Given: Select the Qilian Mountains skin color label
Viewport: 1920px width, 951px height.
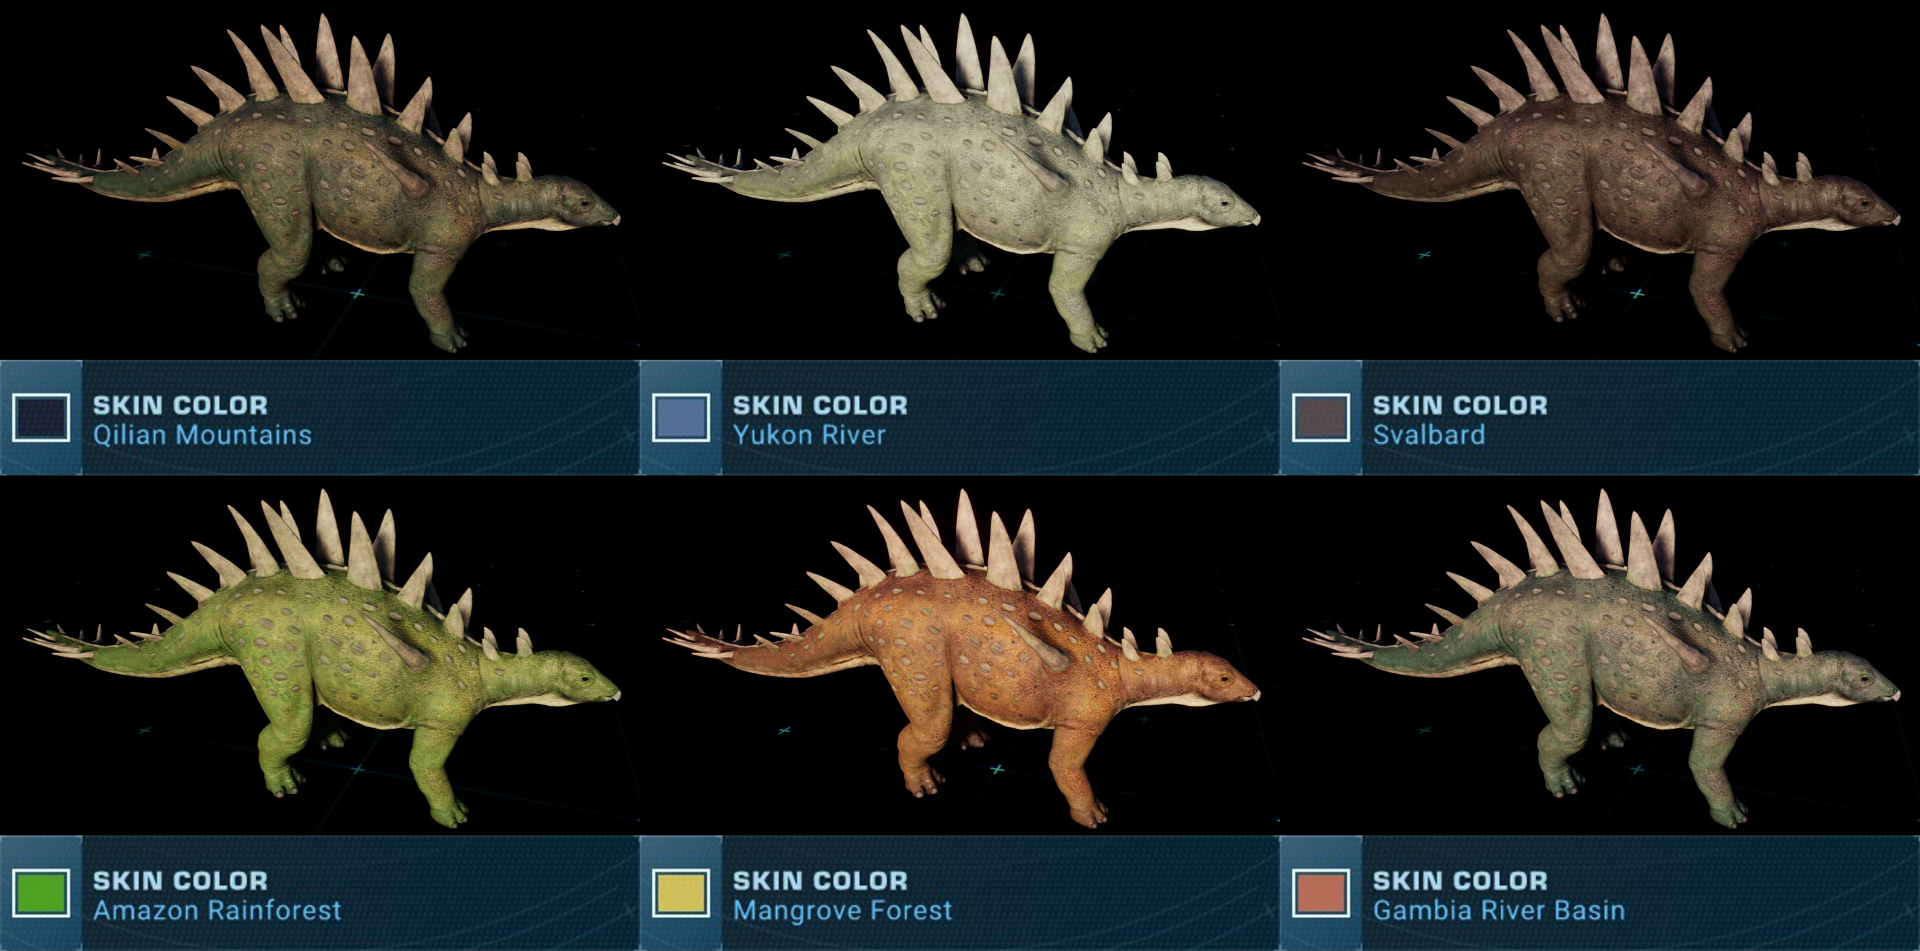Looking at the screenshot, I should coord(202,435).
